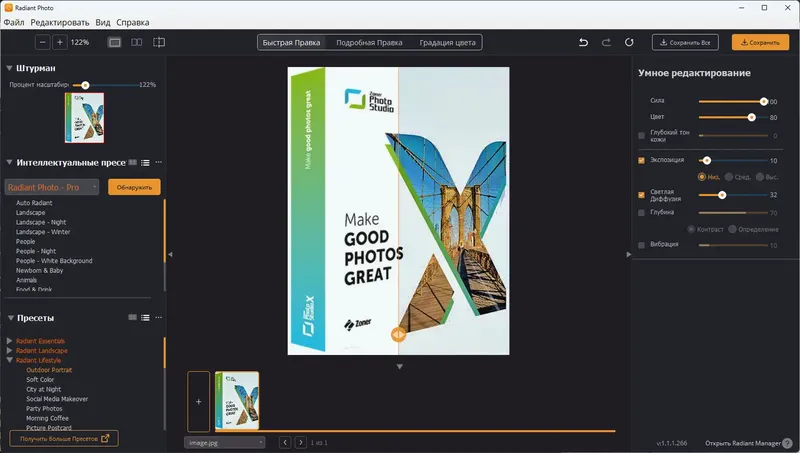Image resolution: width=800 pixels, height=453 pixels.
Task: Adjust the Цвет slider
Action: pyautogui.click(x=733, y=117)
